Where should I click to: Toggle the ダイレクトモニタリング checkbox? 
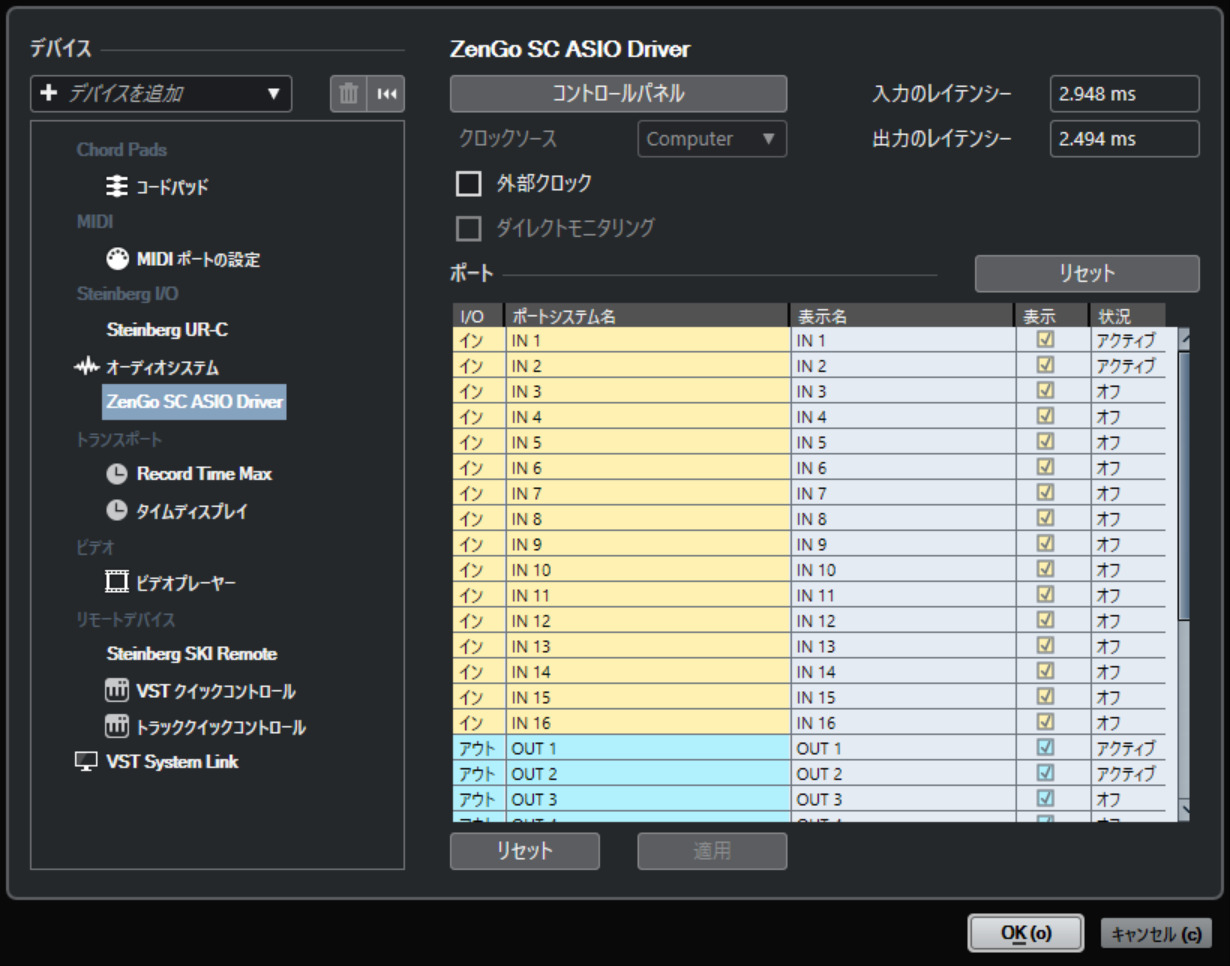click(468, 229)
